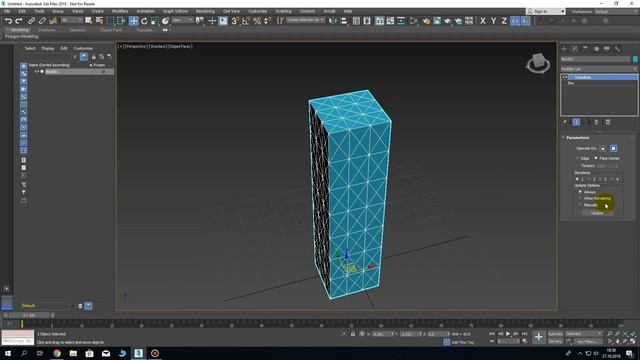Open the Display command panel tab
The width and height of the screenshot is (640, 360).
607,49
